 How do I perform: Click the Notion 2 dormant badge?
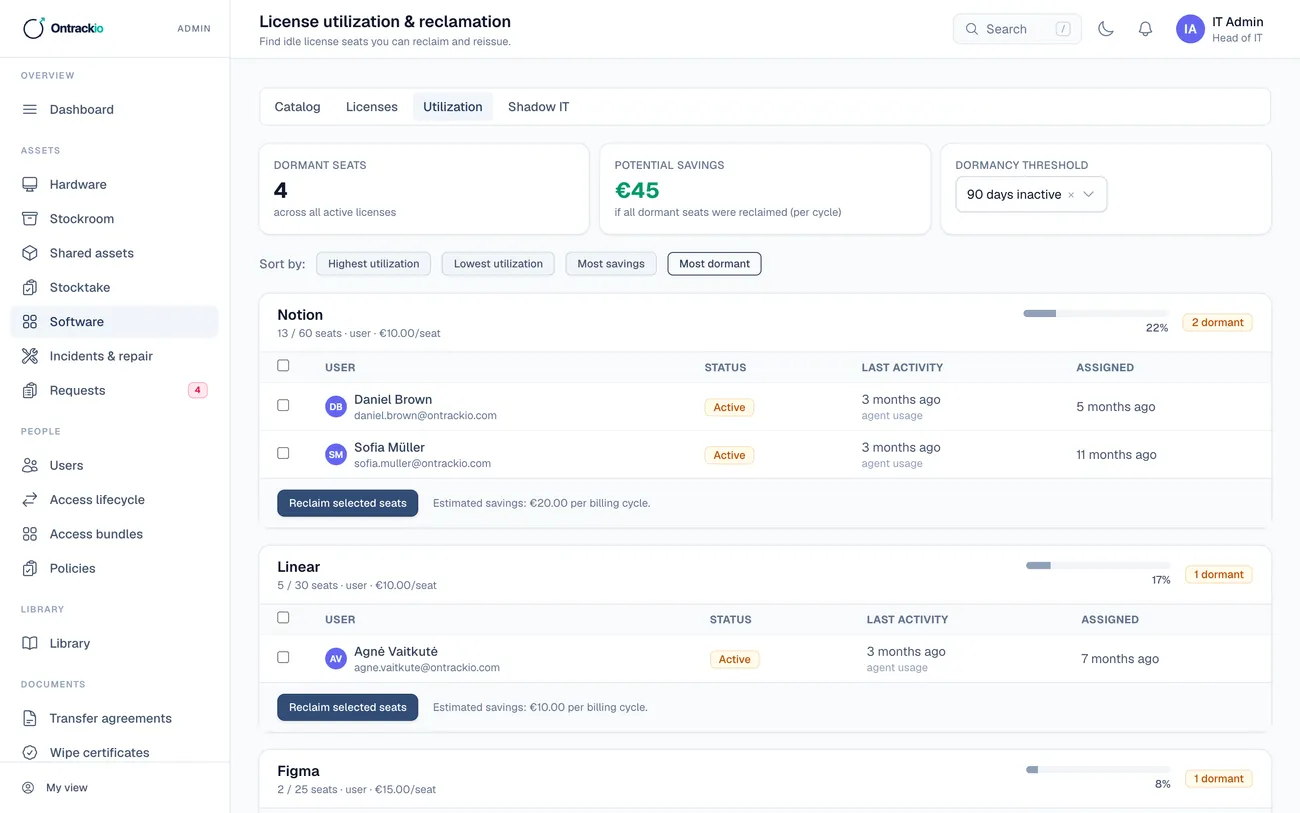[x=1217, y=323]
